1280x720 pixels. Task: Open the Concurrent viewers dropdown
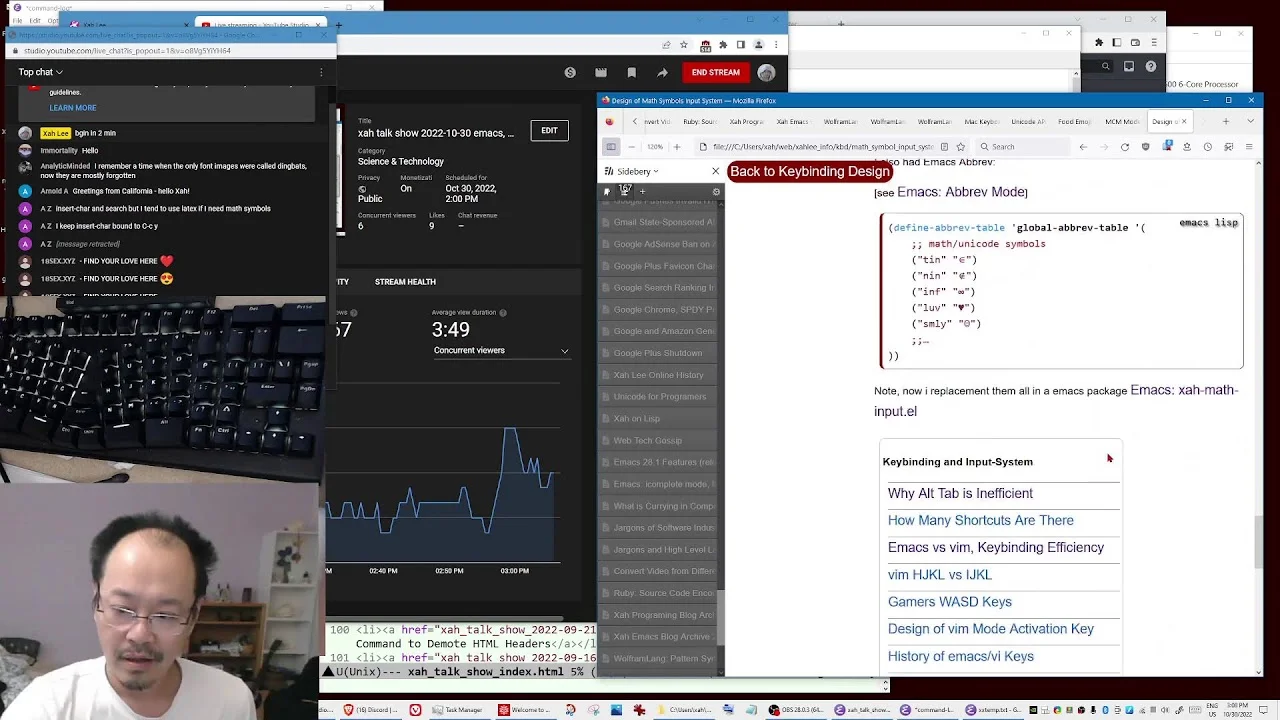click(x=501, y=351)
